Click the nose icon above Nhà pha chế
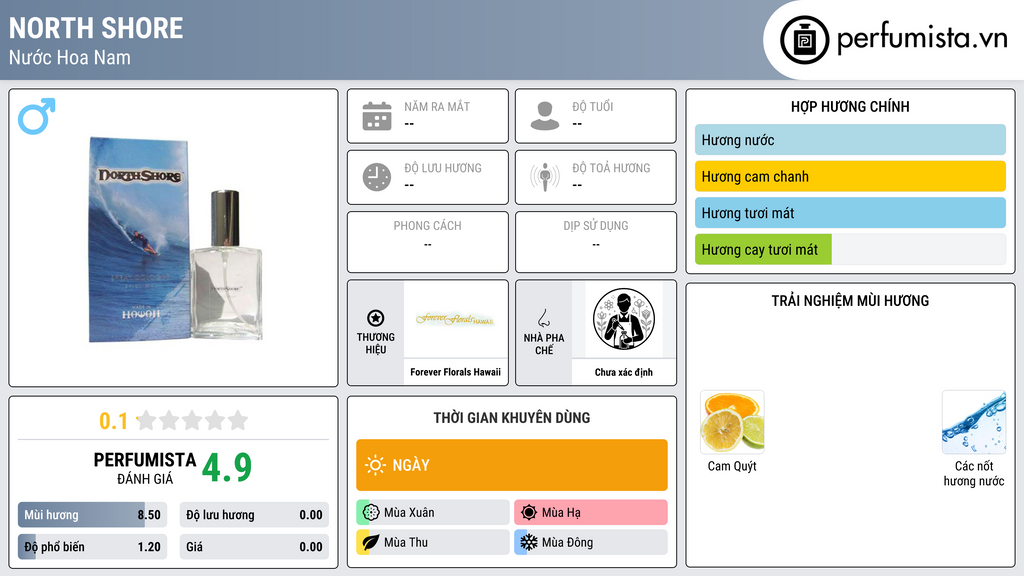Viewport: 1024px width, 576px height. coord(543,318)
